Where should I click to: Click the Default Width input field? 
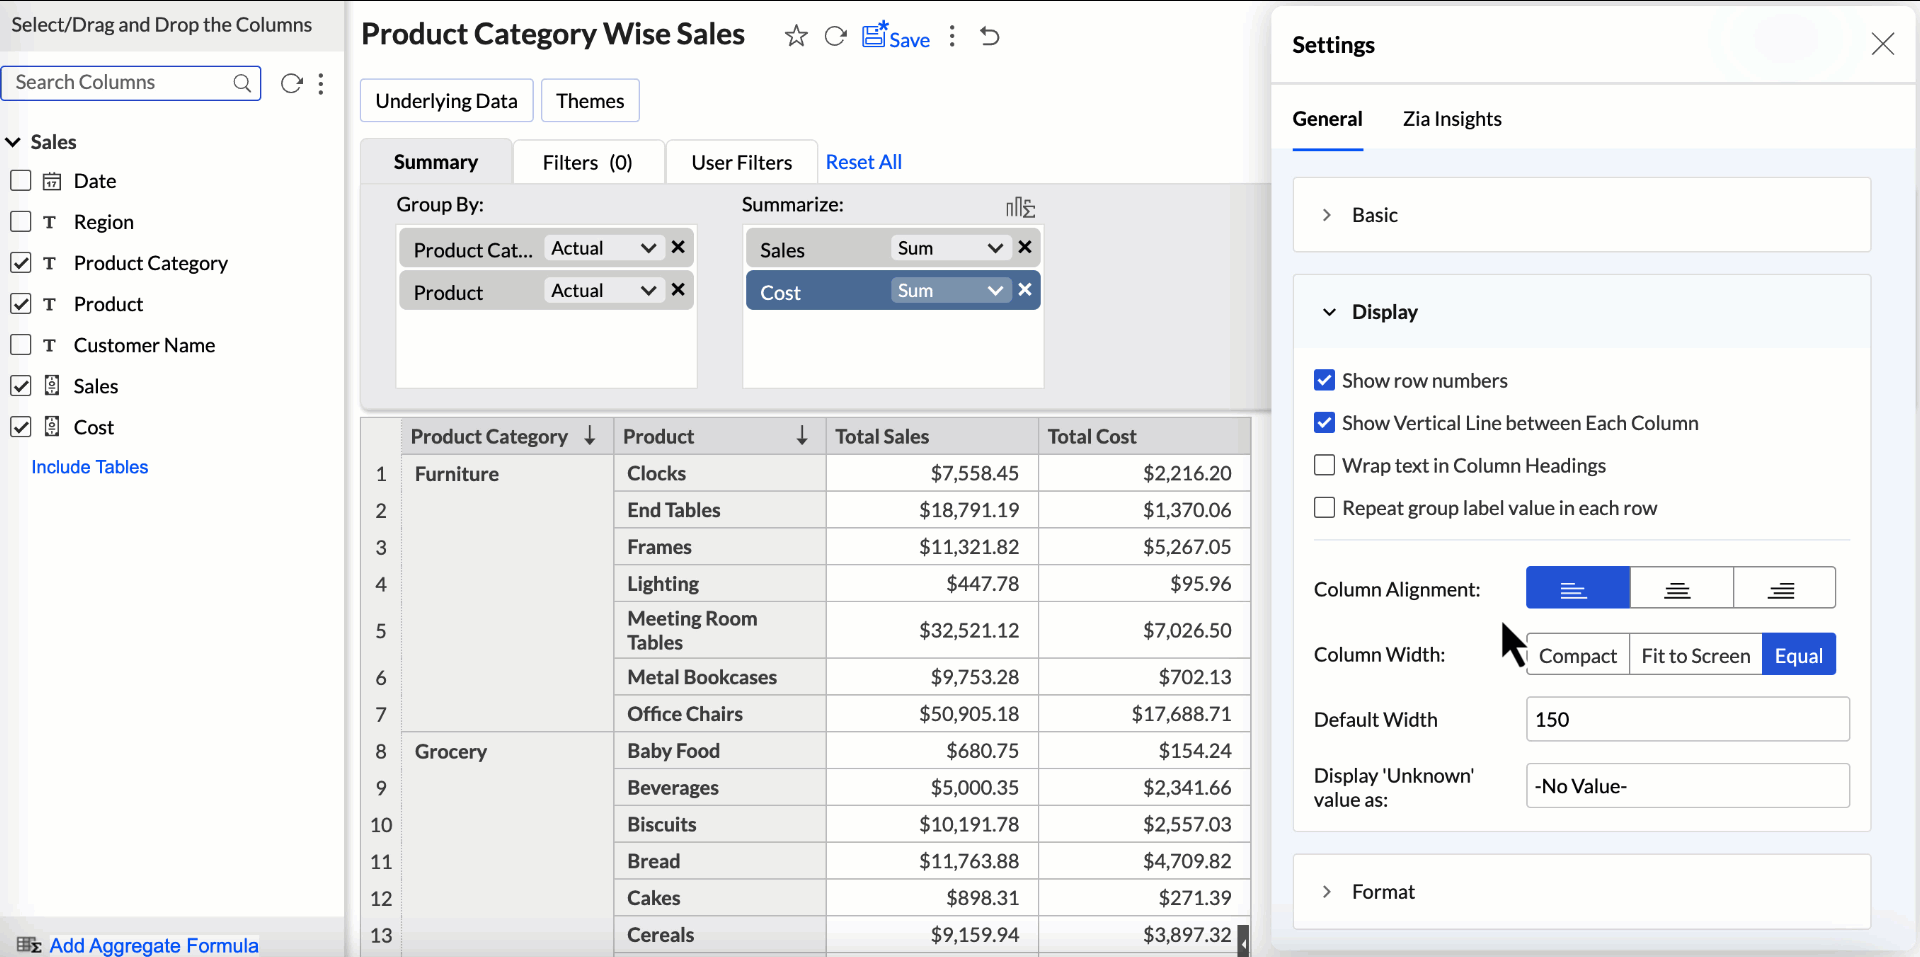1686,720
